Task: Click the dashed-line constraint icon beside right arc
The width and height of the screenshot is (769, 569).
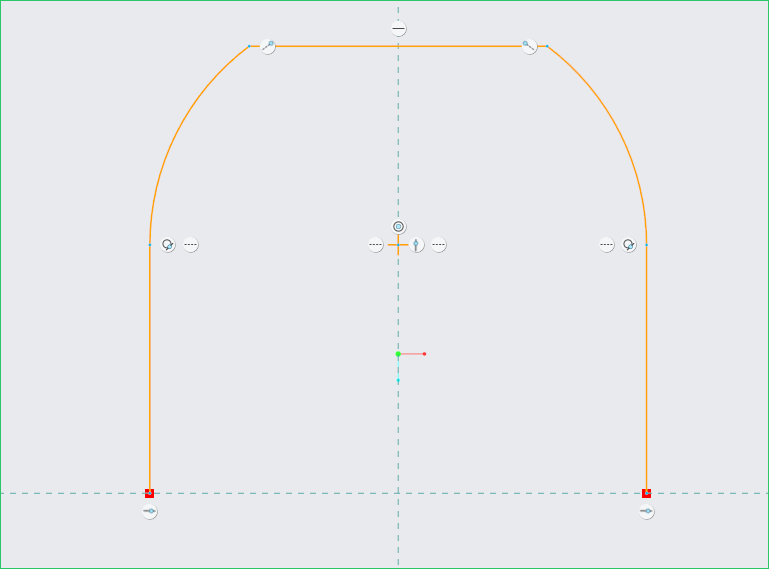Action: 607,245
